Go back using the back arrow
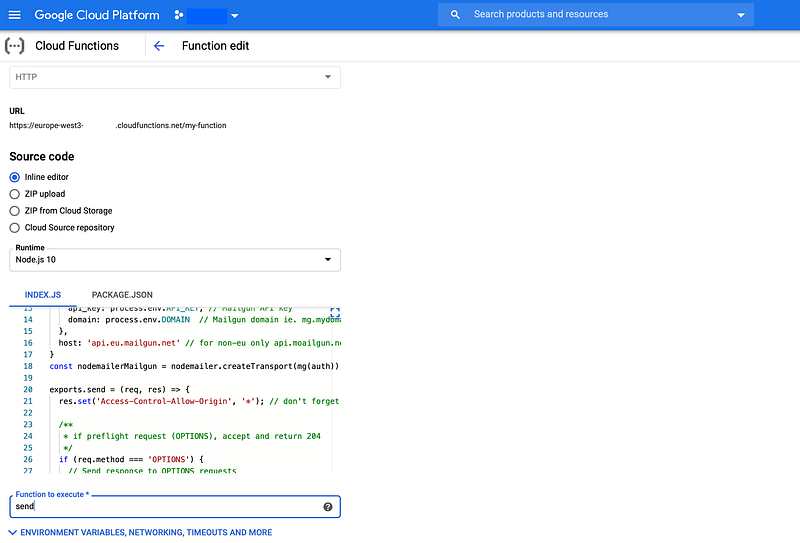The width and height of the screenshot is (800, 543). (159, 46)
